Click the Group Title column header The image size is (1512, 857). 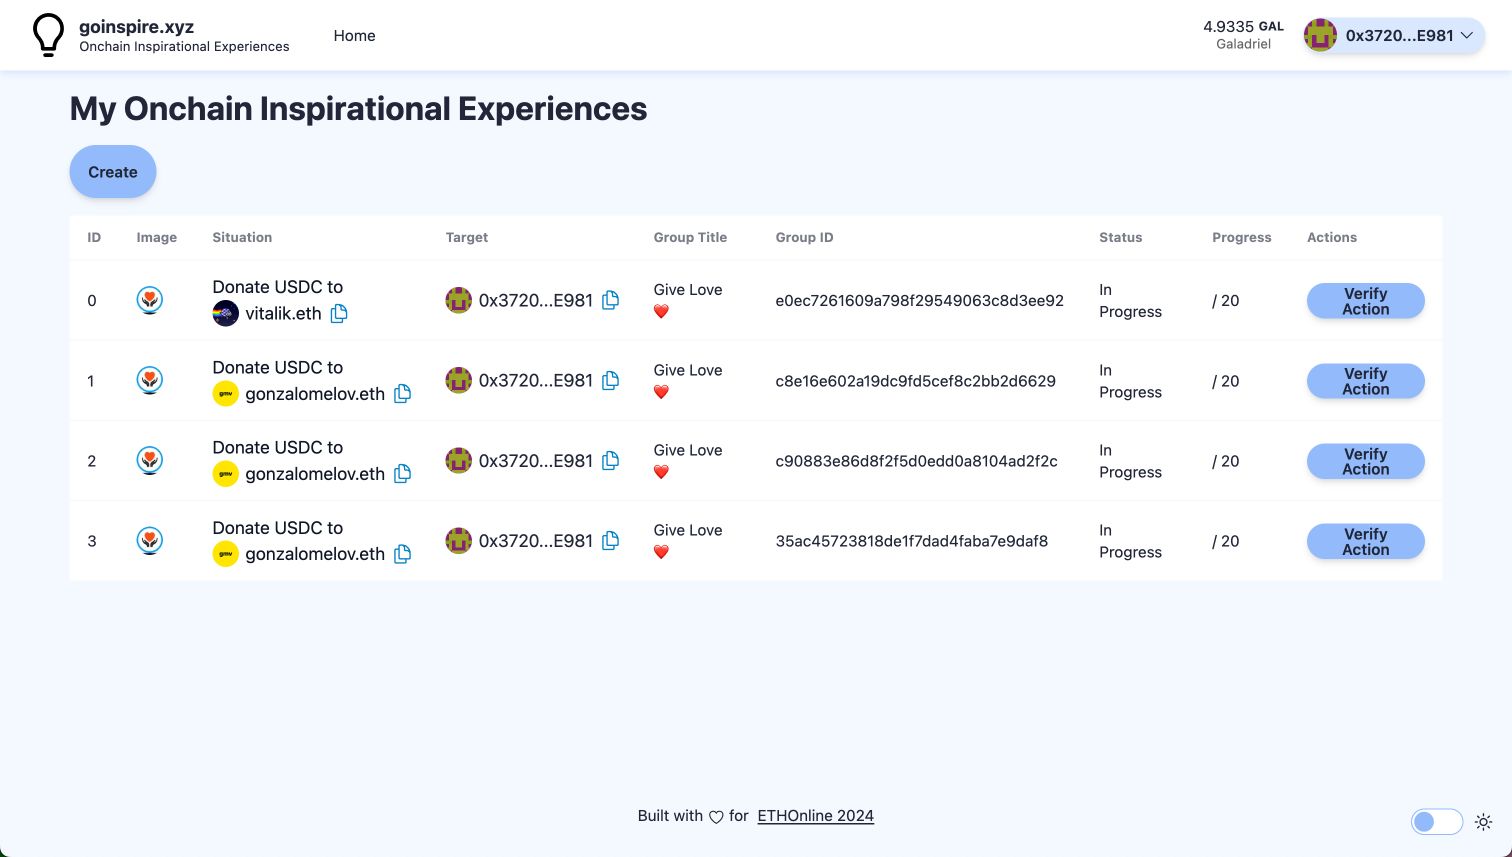point(690,237)
